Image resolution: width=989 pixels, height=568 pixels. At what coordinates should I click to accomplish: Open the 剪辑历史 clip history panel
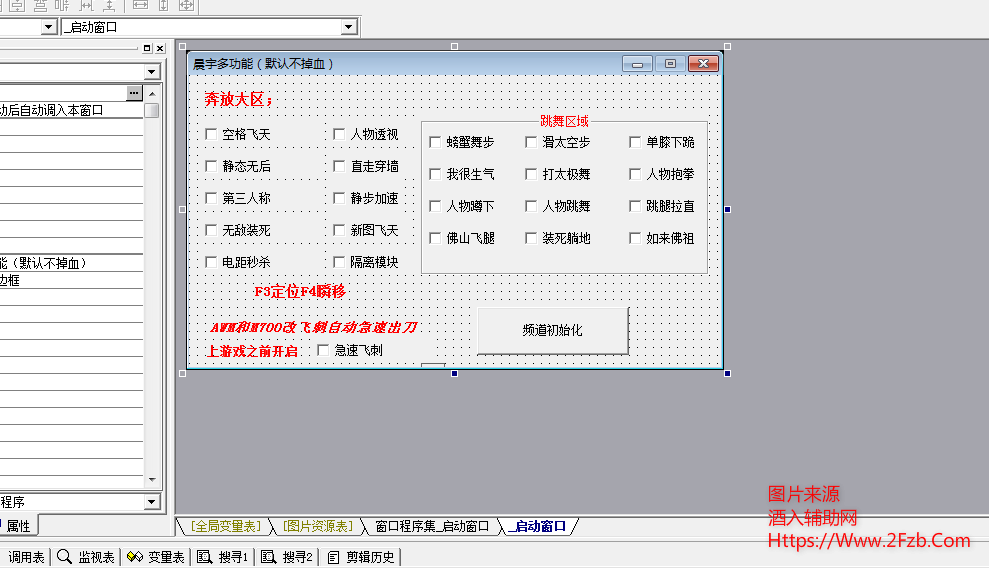(x=361, y=557)
